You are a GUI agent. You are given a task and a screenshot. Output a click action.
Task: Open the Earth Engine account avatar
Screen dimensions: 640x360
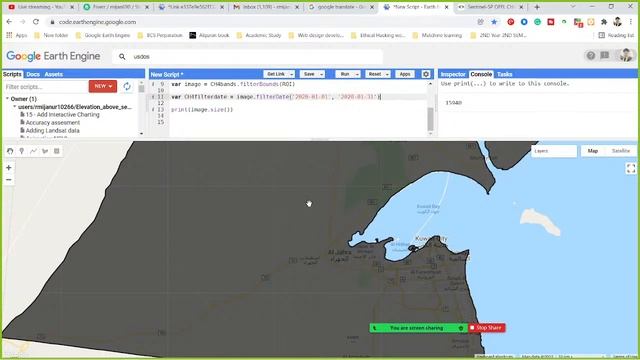coord(625,55)
